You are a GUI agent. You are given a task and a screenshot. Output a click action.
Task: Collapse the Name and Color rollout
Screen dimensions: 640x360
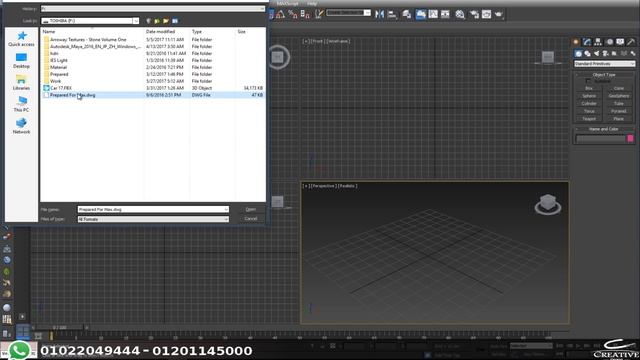604,129
